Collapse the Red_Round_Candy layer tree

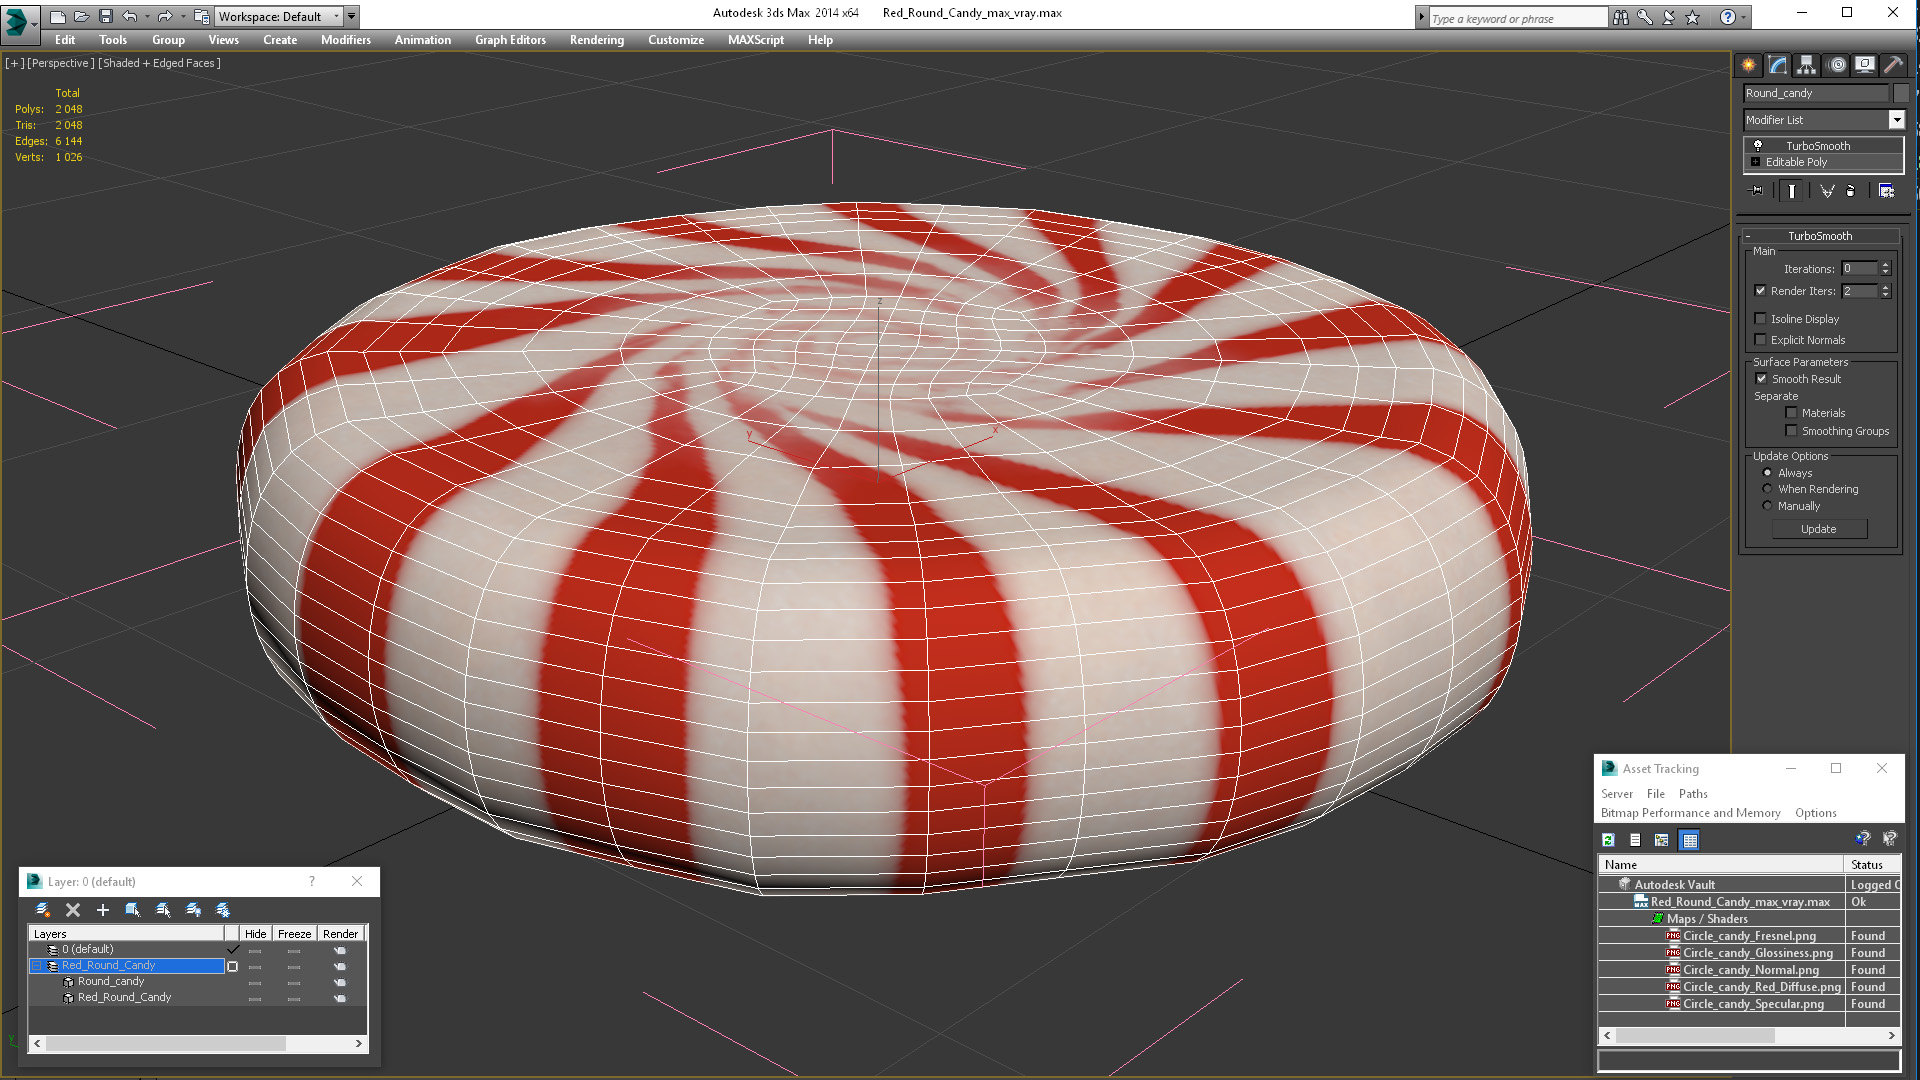tap(37, 966)
